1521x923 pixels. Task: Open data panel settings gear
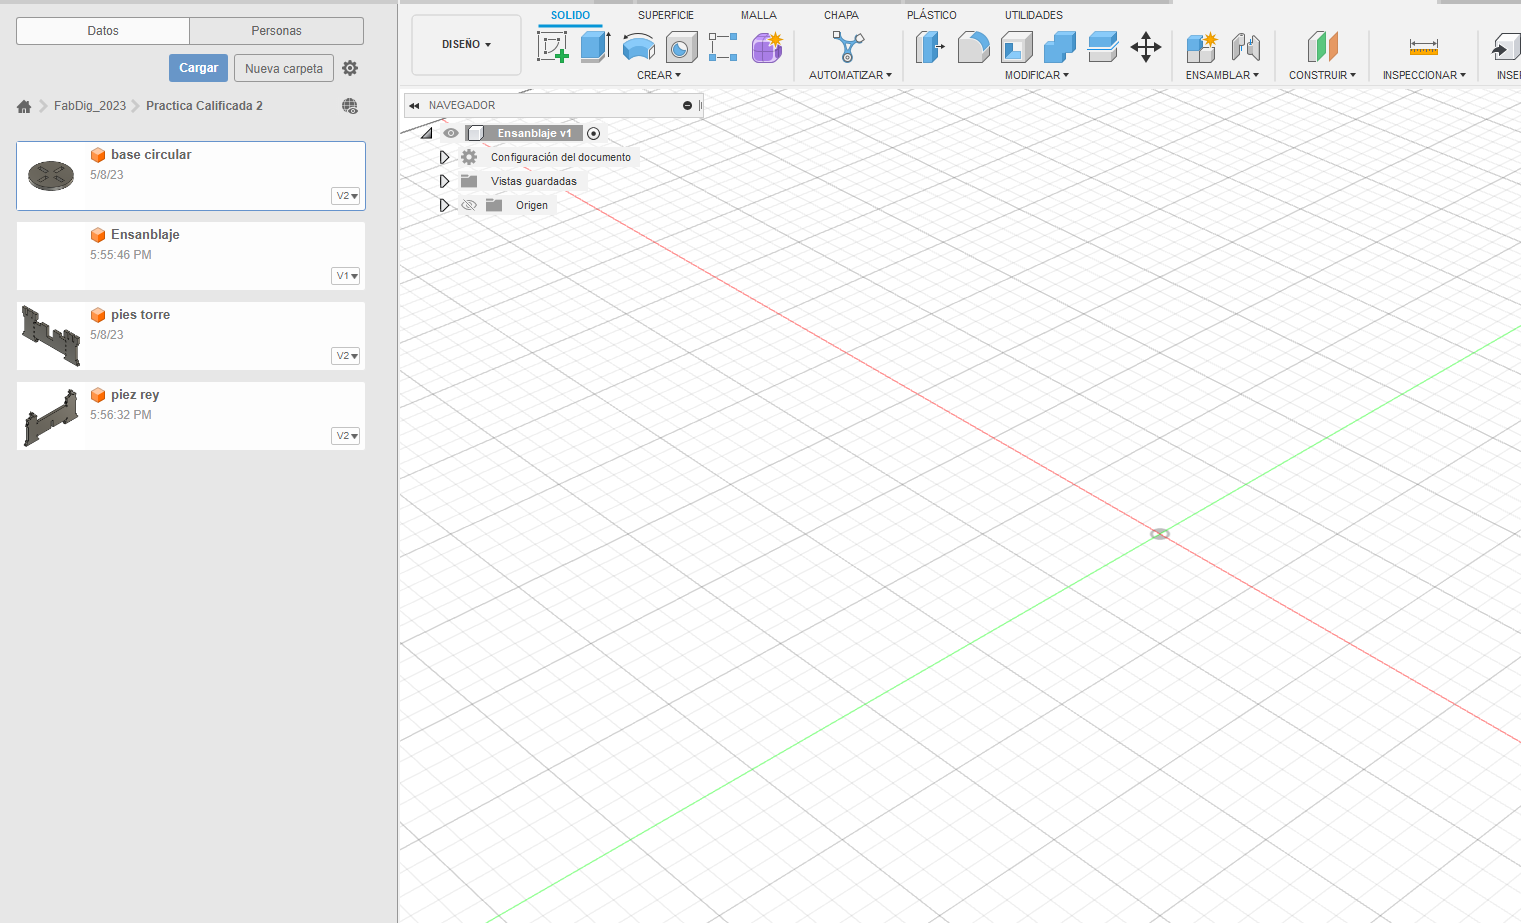tap(350, 68)
